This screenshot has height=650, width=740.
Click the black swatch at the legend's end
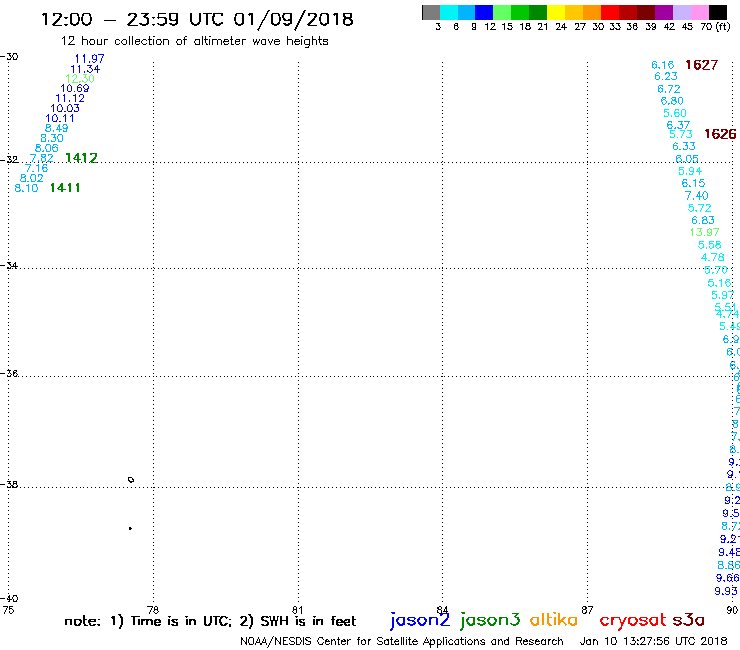point(718,13)
